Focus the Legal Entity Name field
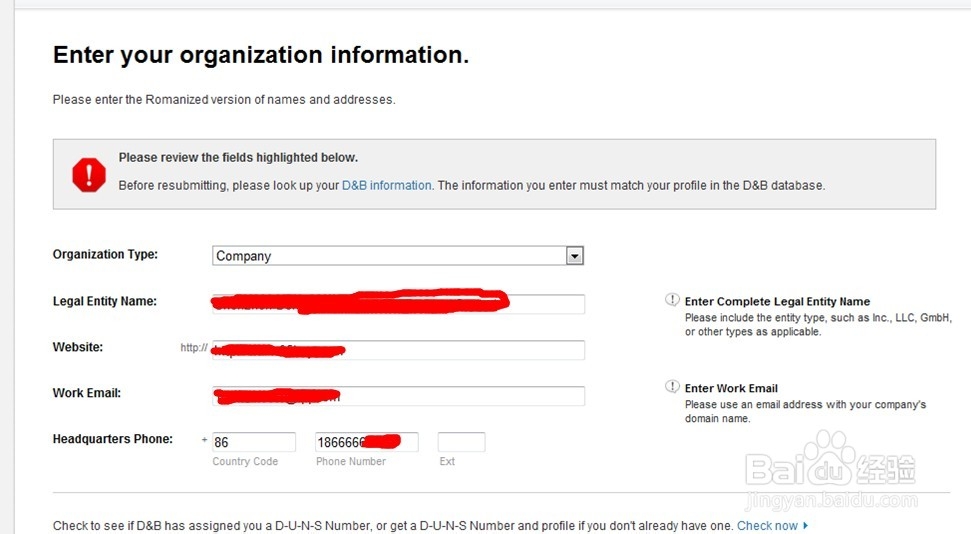The height and width of the screenshot is (534, 971). (x=398, y=304)
